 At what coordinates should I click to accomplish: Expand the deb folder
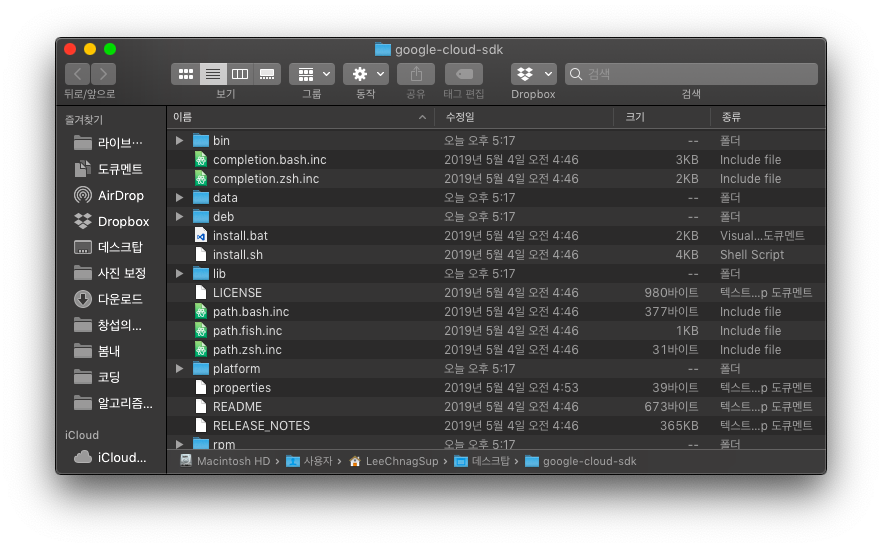[x=179, y=217]
